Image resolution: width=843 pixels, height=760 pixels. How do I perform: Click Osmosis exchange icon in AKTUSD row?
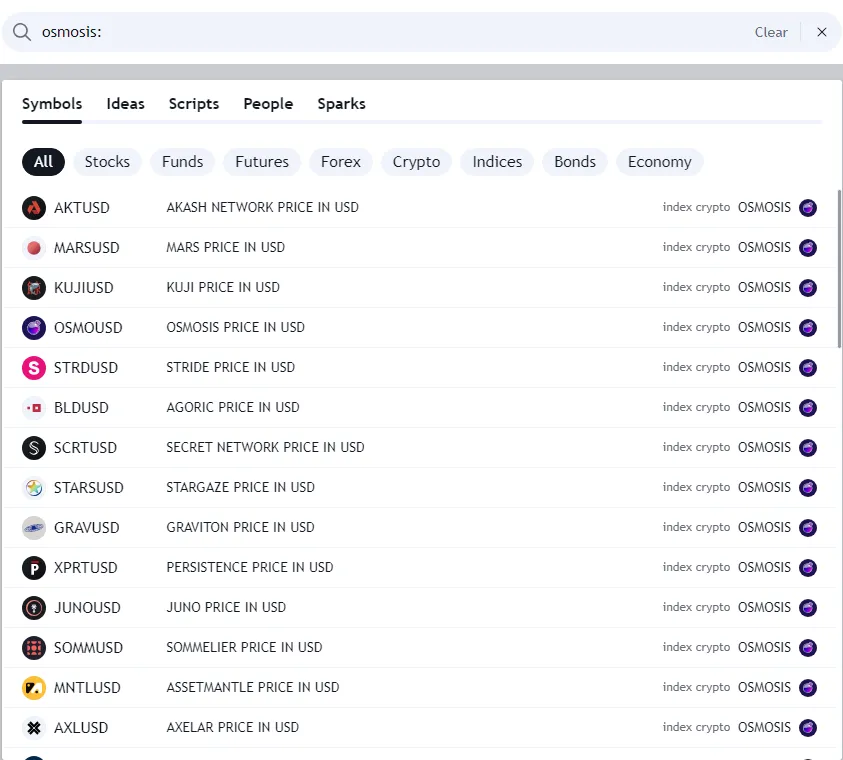tap(808, 207)
